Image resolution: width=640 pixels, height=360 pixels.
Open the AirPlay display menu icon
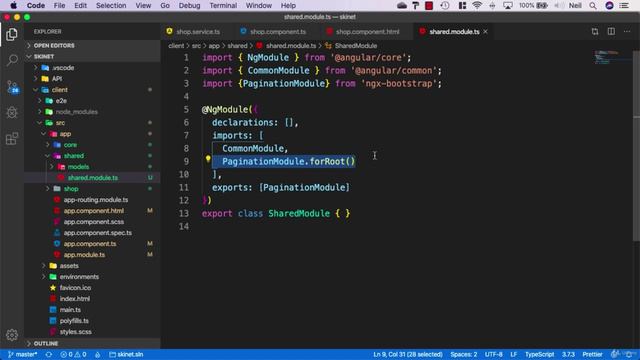[x=508, y=5]
